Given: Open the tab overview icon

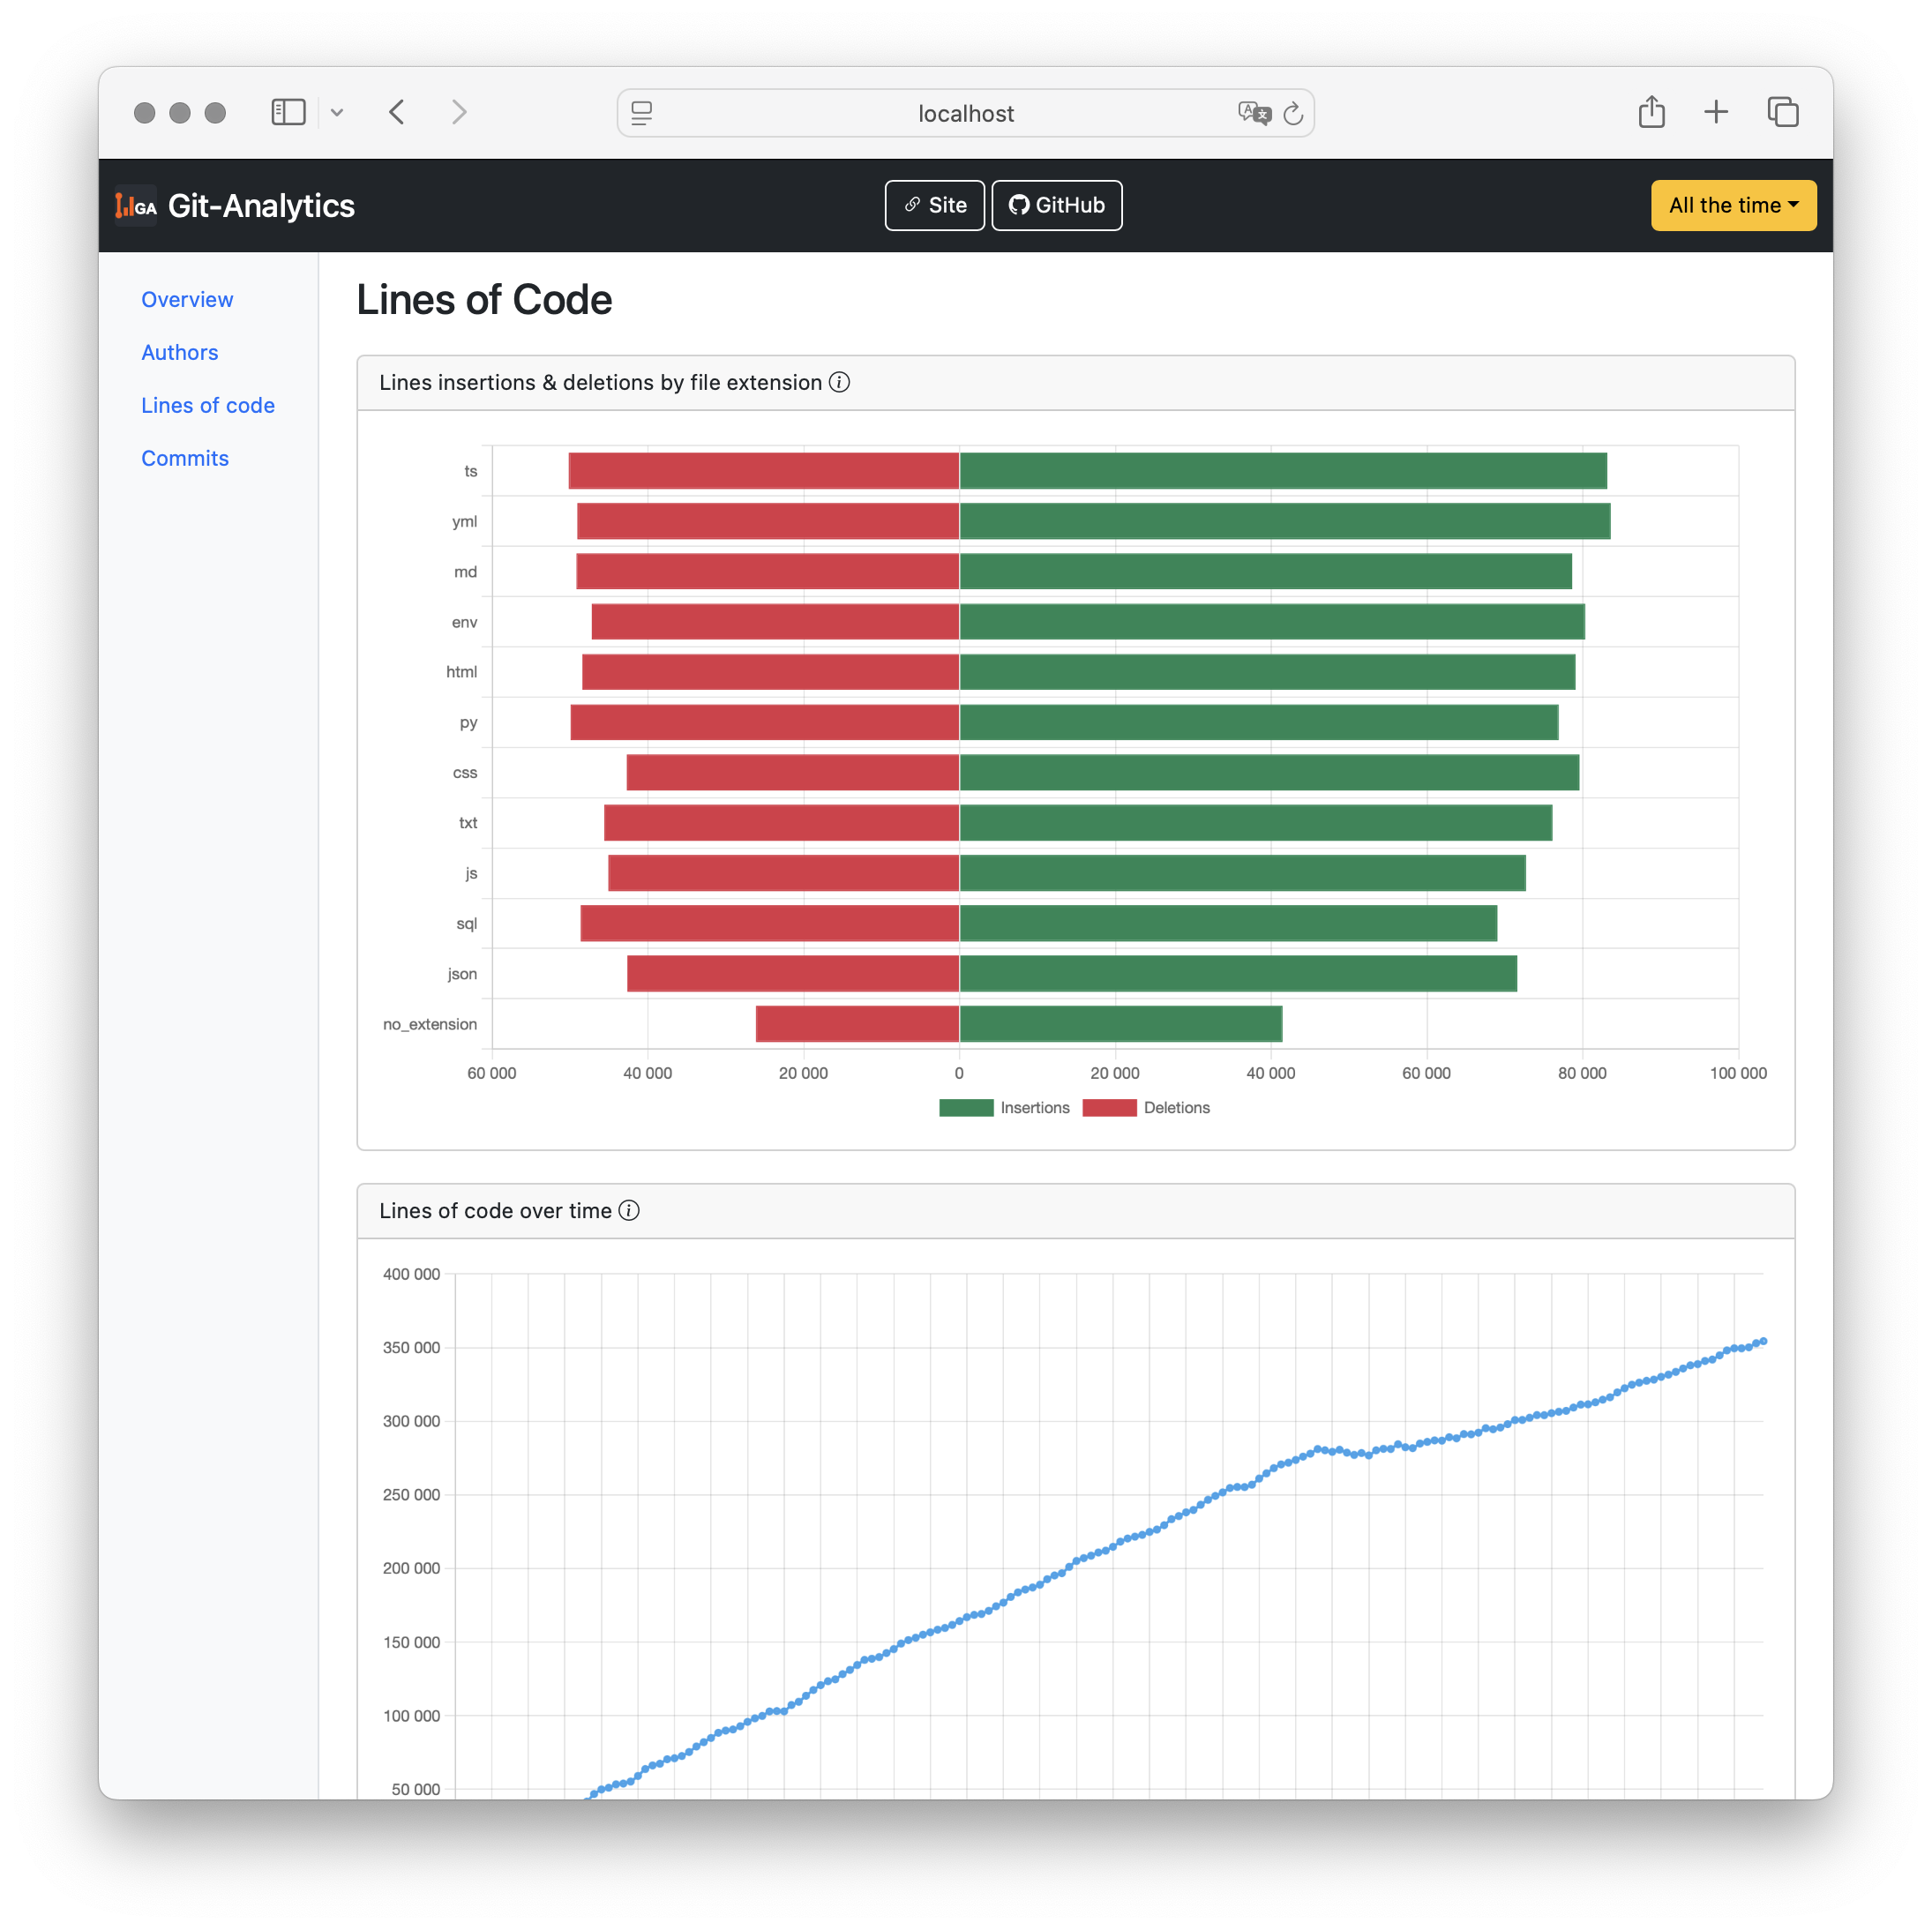Looking at the screenshot, I should (x=1783, y=112).
